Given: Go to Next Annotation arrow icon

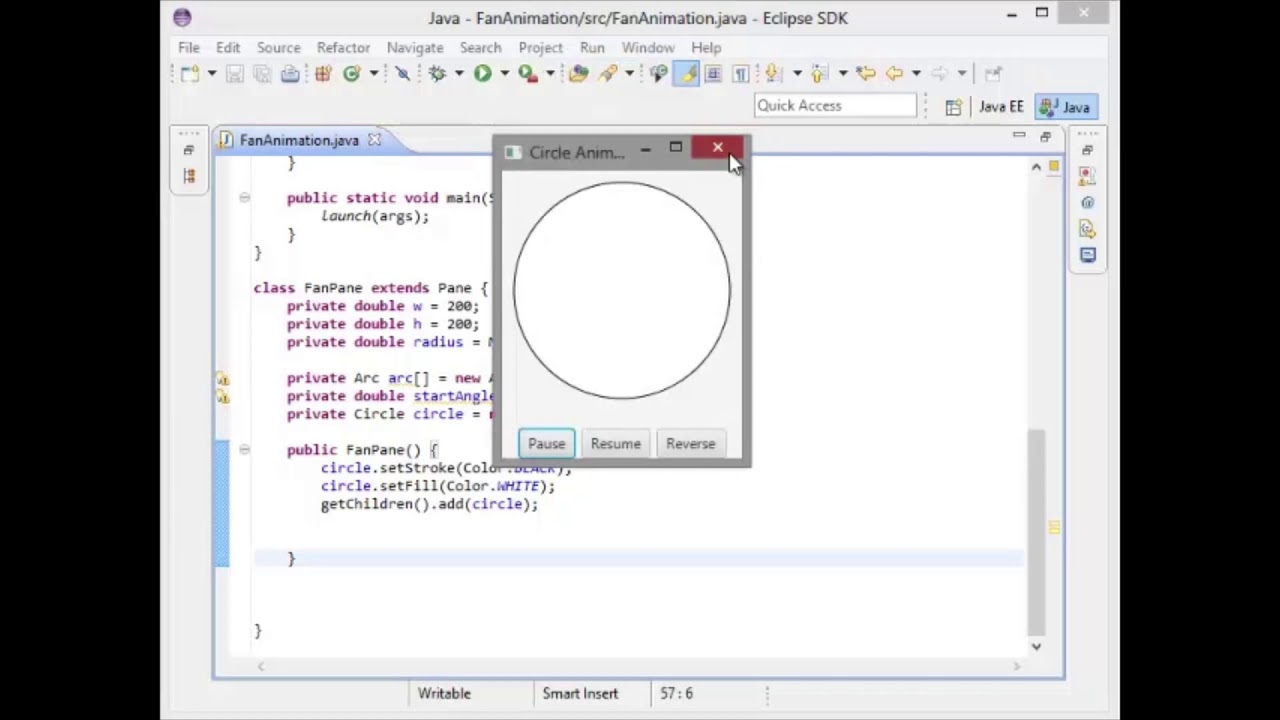Looking at the screenshot, I should click(773, 73).
